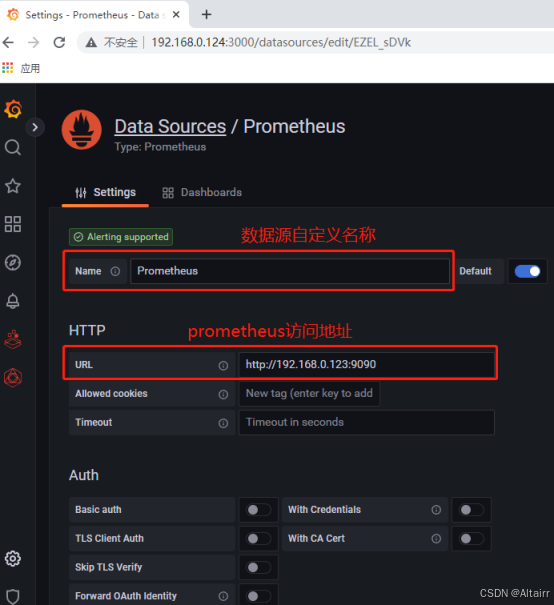Click info icon next to URL label
This screenshot has height=605, width=554.
pos(223,365)
